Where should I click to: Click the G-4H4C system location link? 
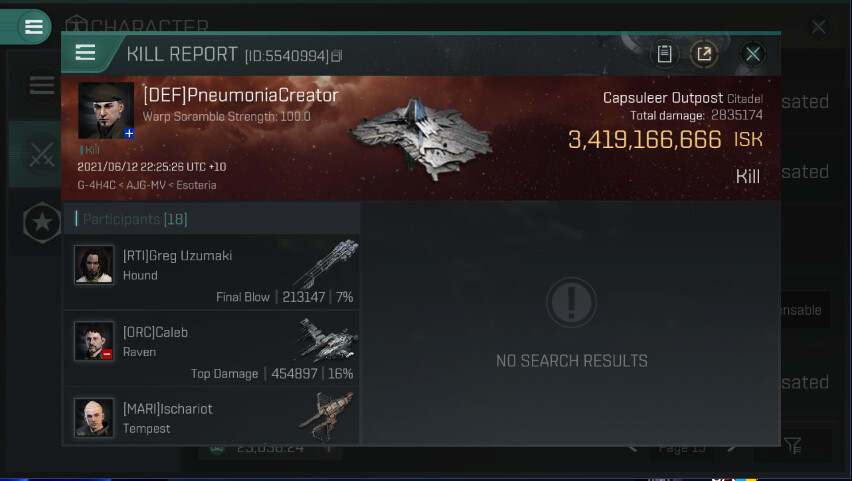pos(96,185)
